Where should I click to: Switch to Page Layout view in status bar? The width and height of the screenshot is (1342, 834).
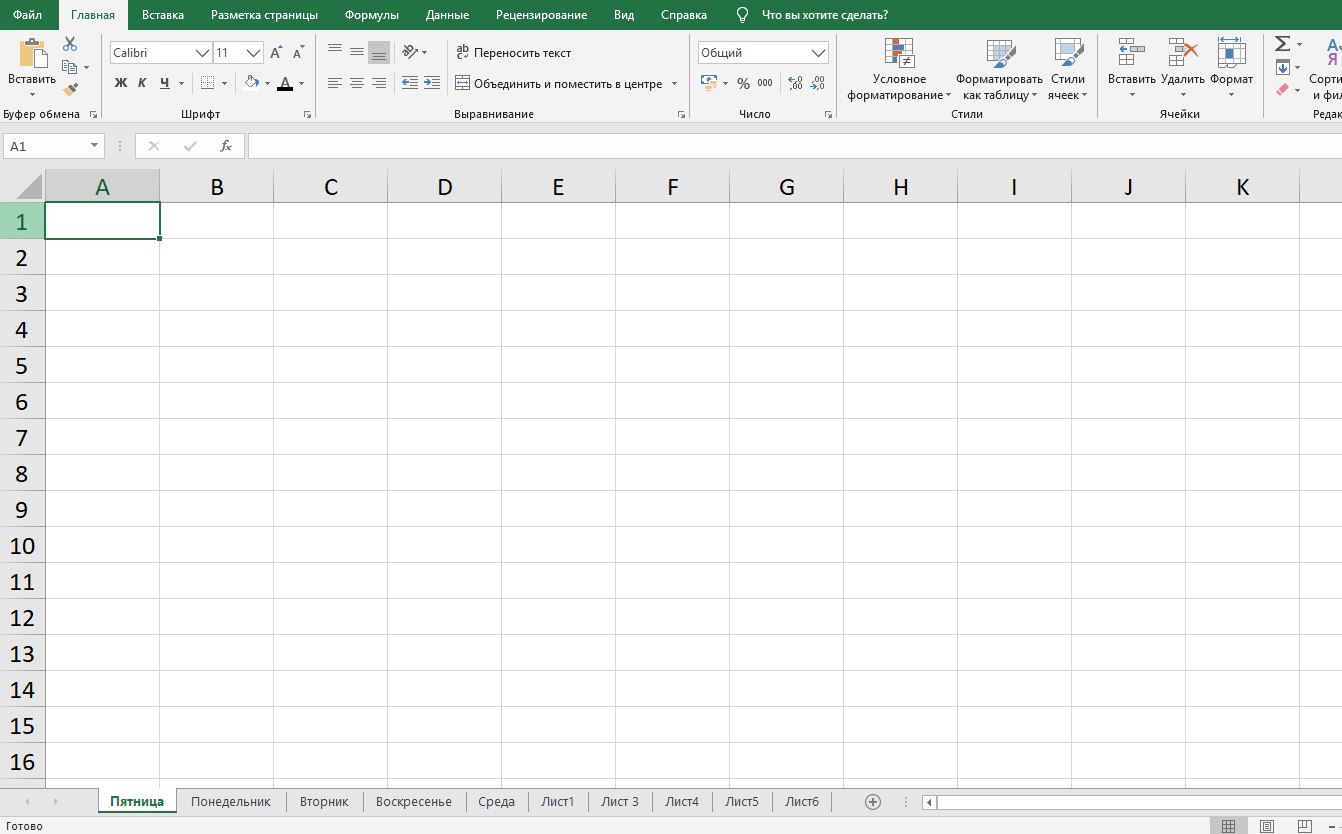(x=1266, y=826)
